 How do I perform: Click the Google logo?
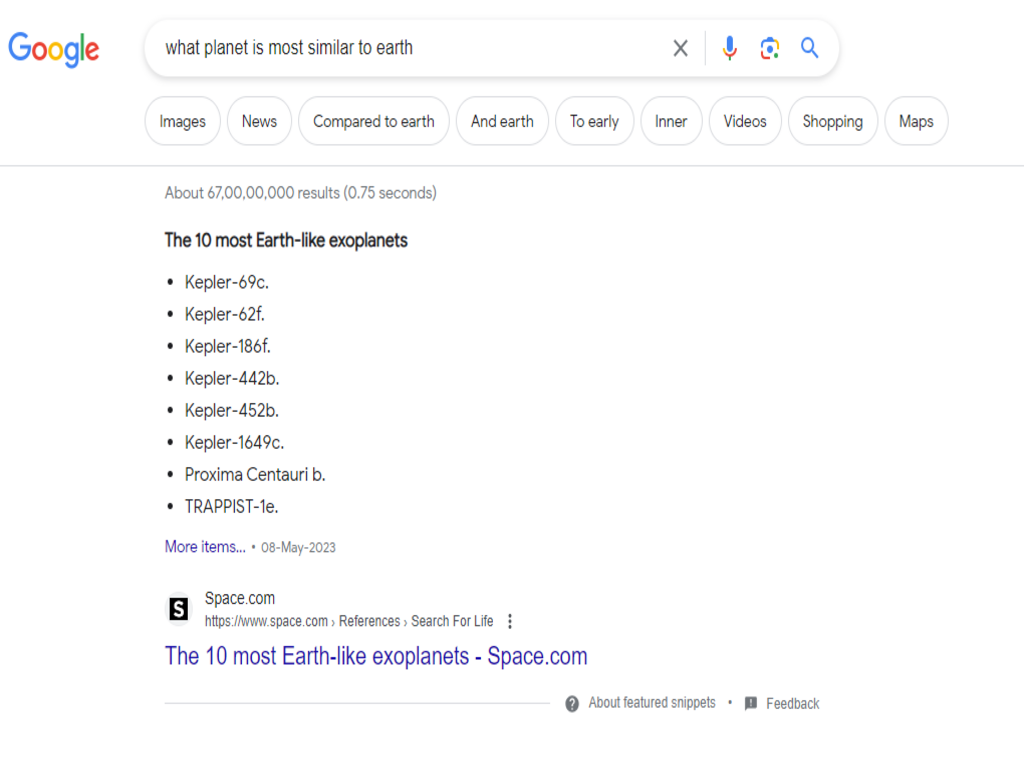click(54, 50)
